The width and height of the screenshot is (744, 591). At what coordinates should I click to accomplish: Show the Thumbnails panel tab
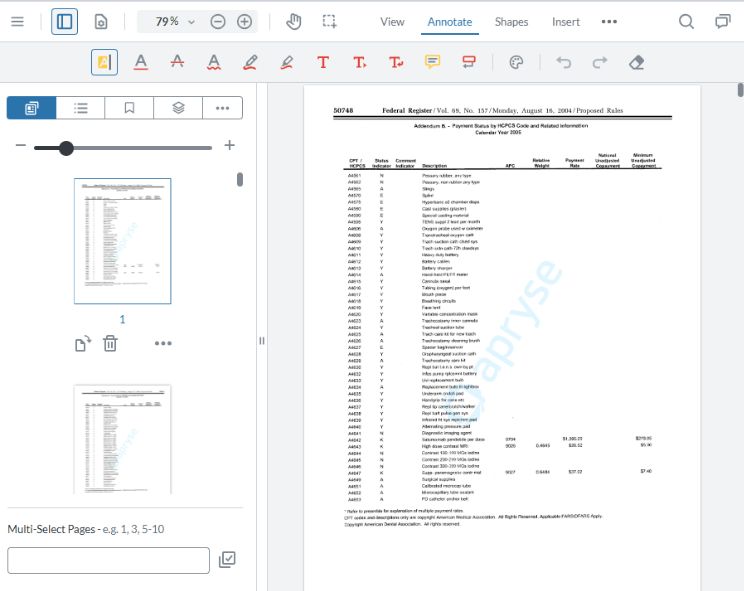click(x=32, y=108)
